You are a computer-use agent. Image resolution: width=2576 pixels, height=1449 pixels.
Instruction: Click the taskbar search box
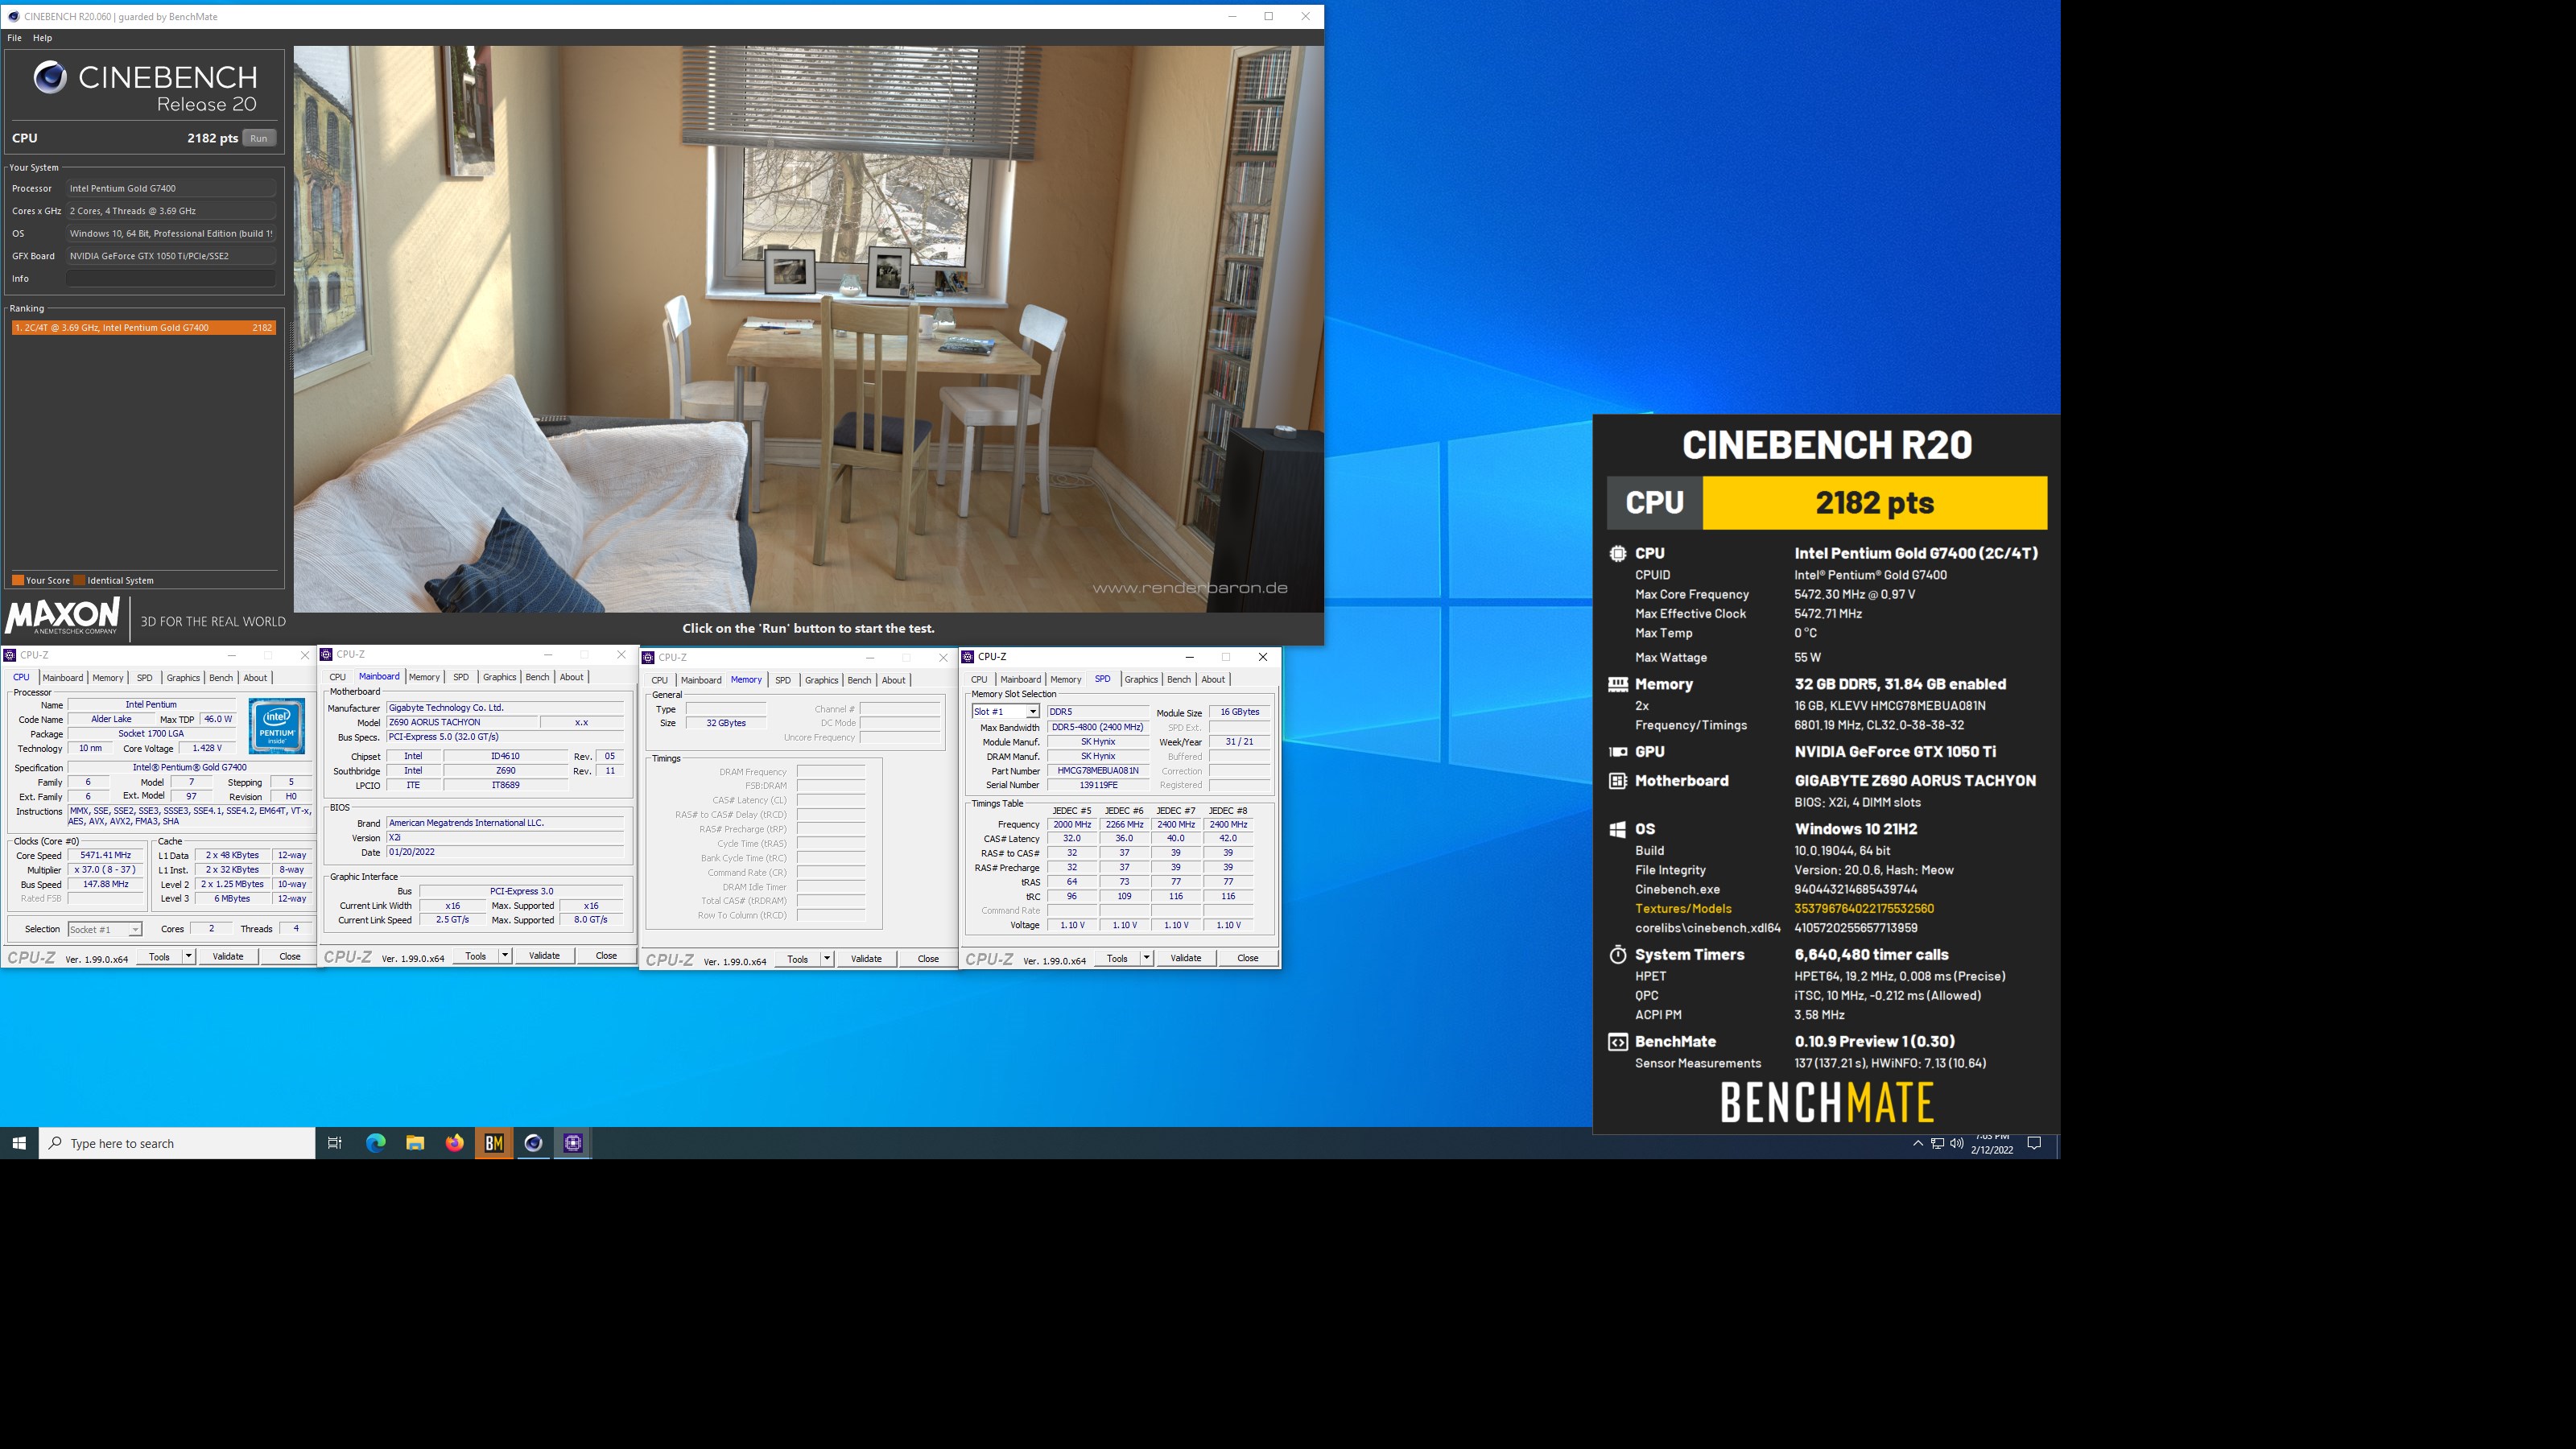[177, 1143]
